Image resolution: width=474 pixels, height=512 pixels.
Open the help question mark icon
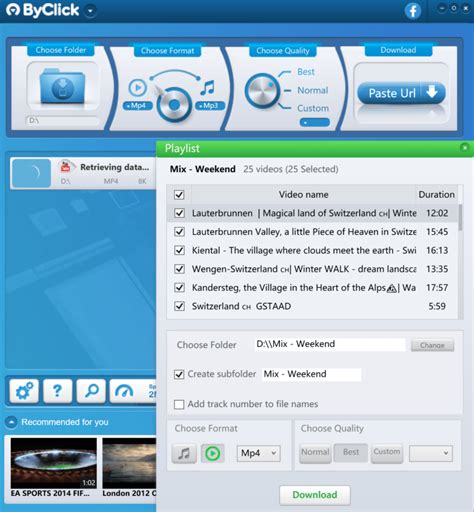point(57,391)
